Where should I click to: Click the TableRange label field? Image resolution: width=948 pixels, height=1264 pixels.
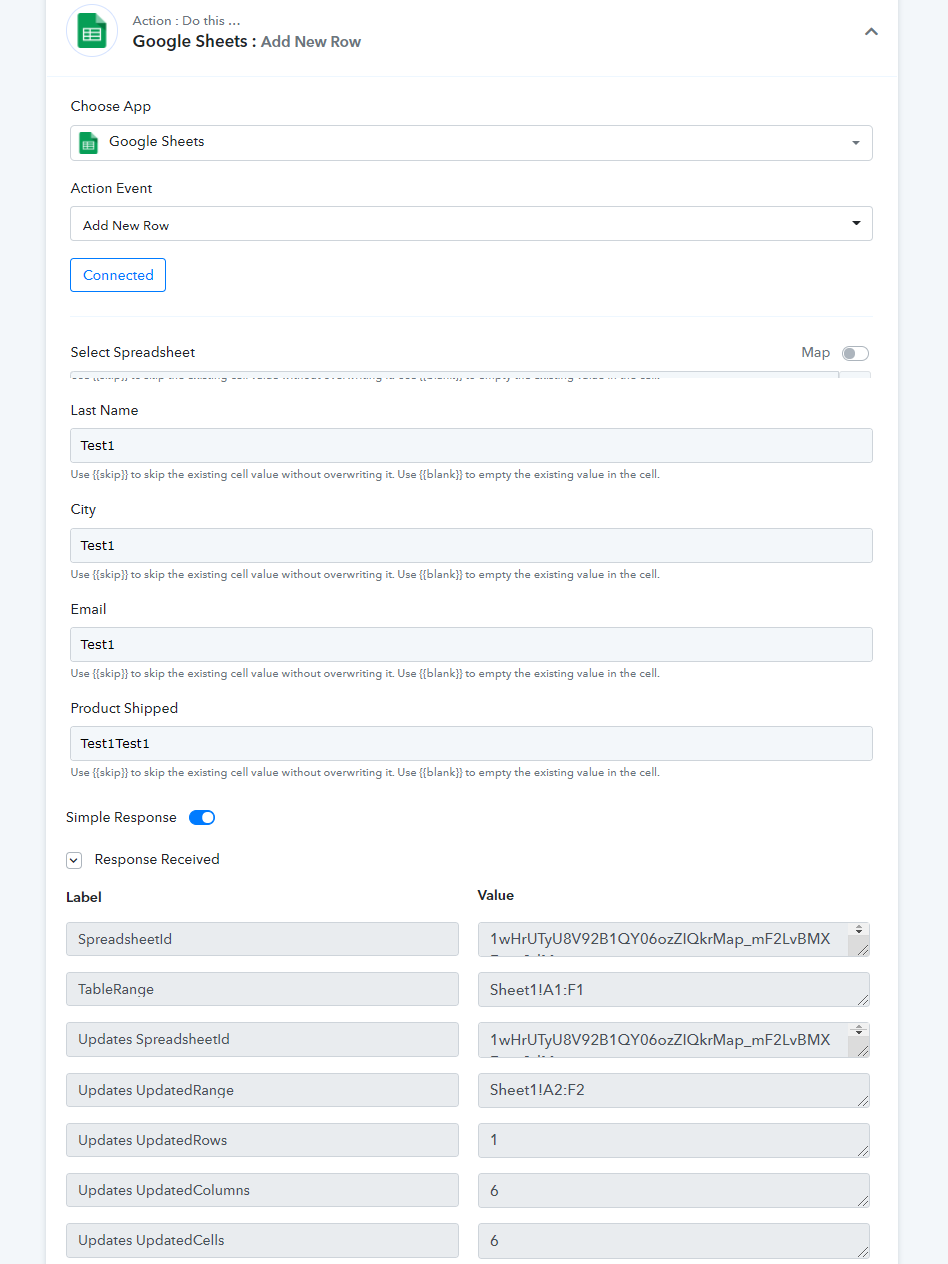click(x=262, y=989)
